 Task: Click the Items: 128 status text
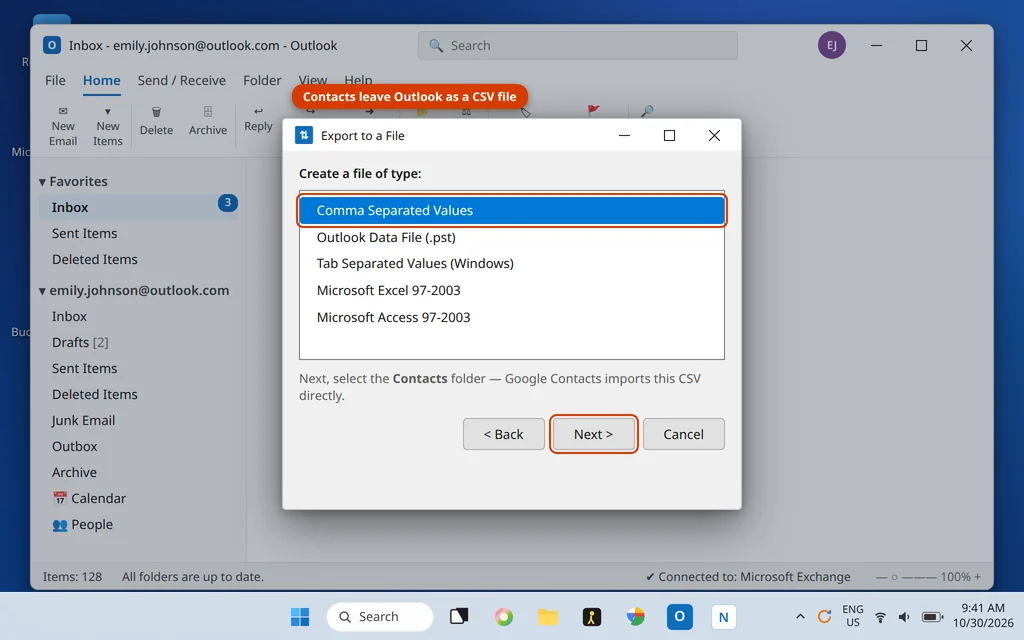(x=72, y=577)
